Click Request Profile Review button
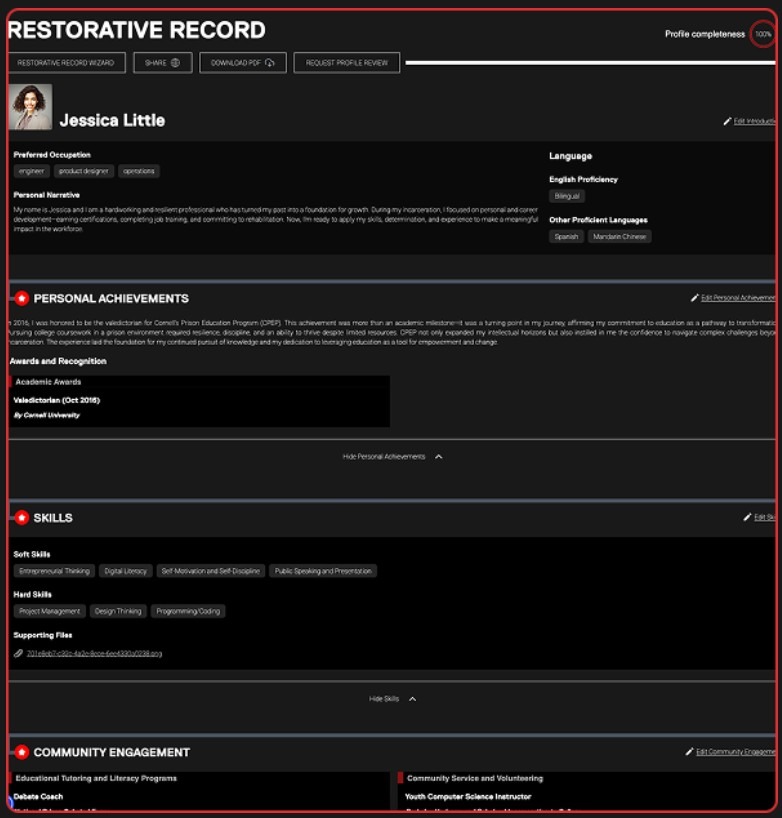The image size is (782, 818). (x=346, y=63)
